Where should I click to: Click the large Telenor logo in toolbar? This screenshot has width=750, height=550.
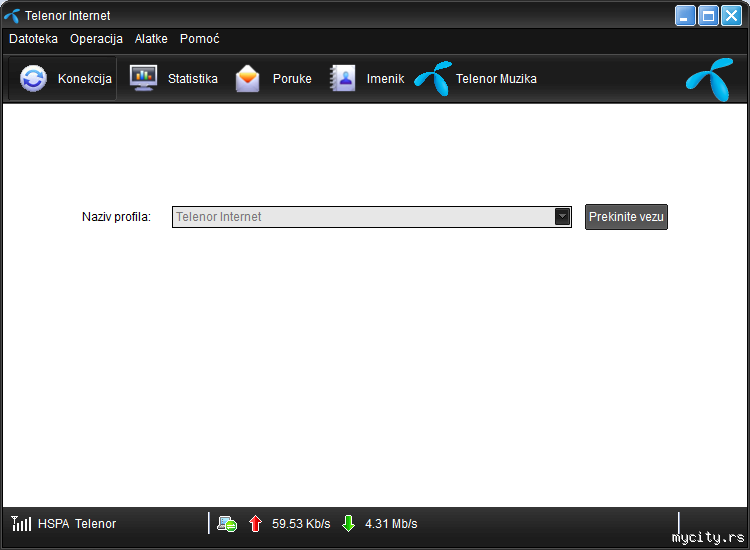pyautogui.click(x=710, y=79)
